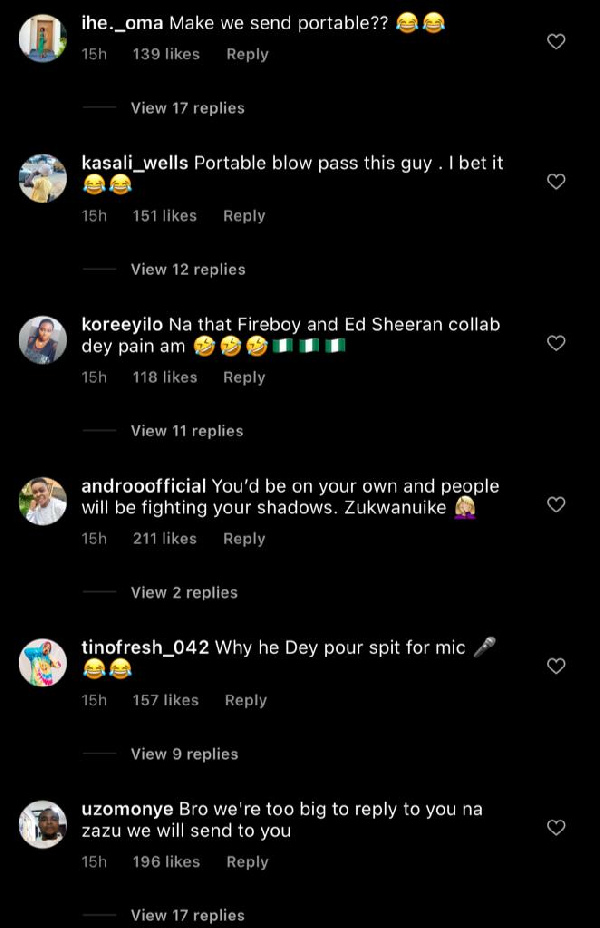600x928 pixels.
Task: Tap the heart icon on koreeyilo's comment
Action: pos(556,343)
